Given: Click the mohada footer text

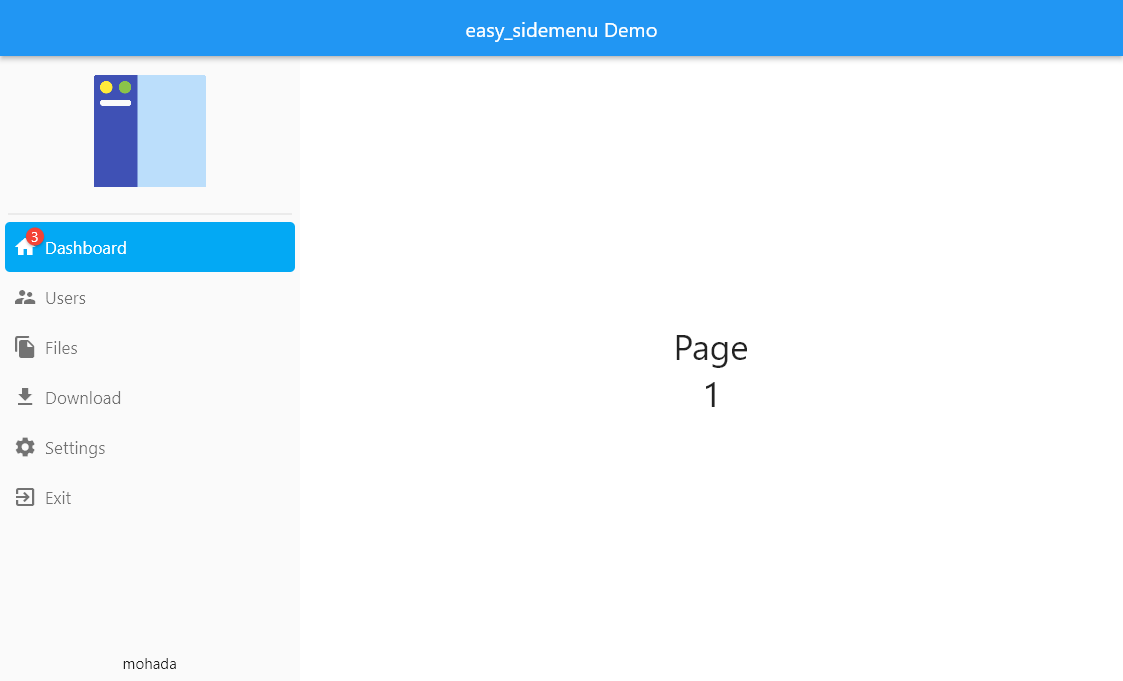Looking at the screenshot, I should [150, 664].
